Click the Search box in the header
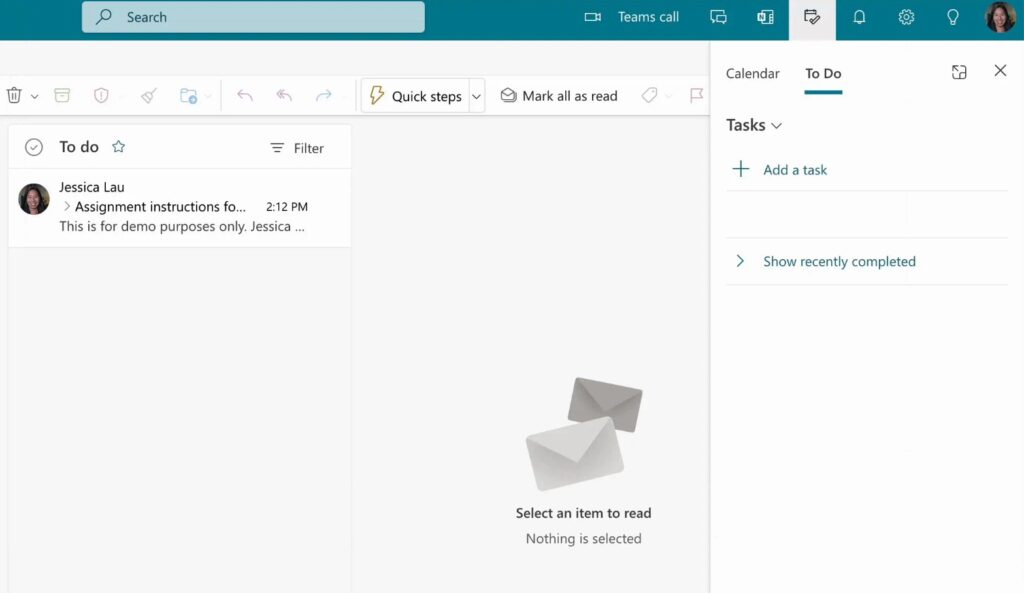 [x=253, y=17]
